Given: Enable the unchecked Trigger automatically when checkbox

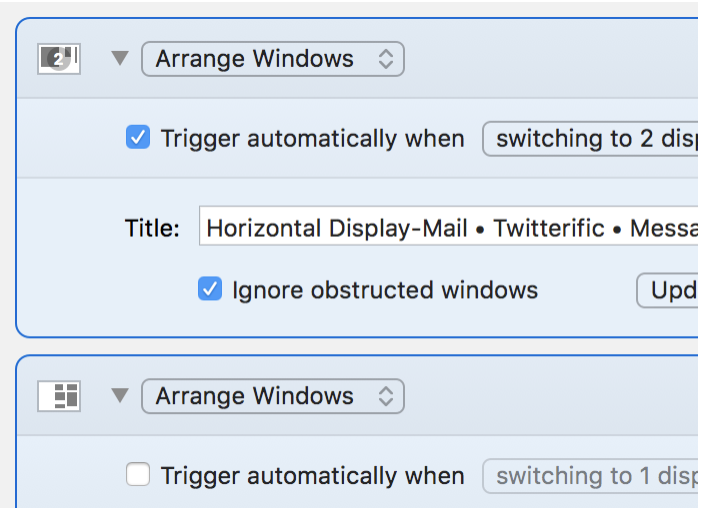Looking at the screenshot, I should [138, 475].
